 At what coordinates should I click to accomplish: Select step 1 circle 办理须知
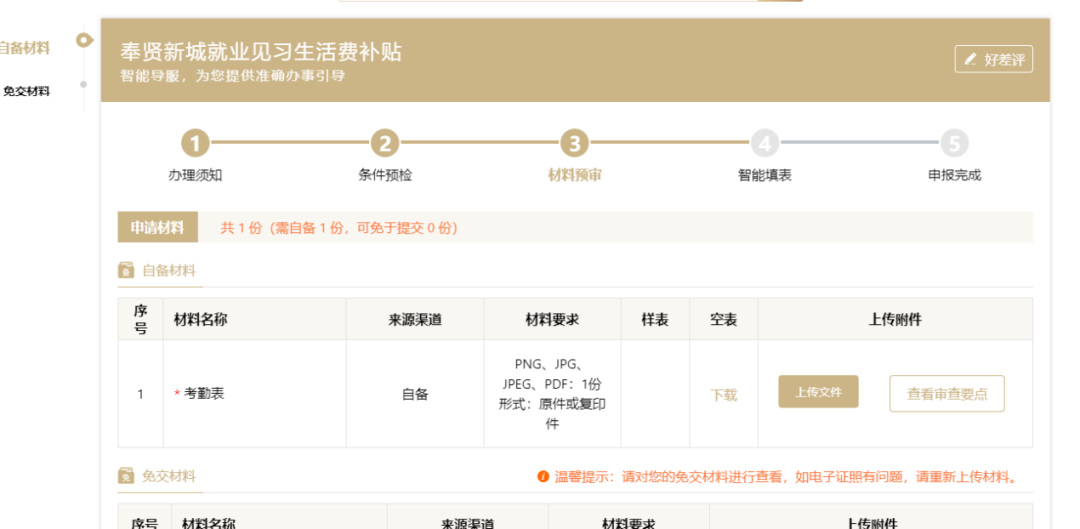point(196,144)
